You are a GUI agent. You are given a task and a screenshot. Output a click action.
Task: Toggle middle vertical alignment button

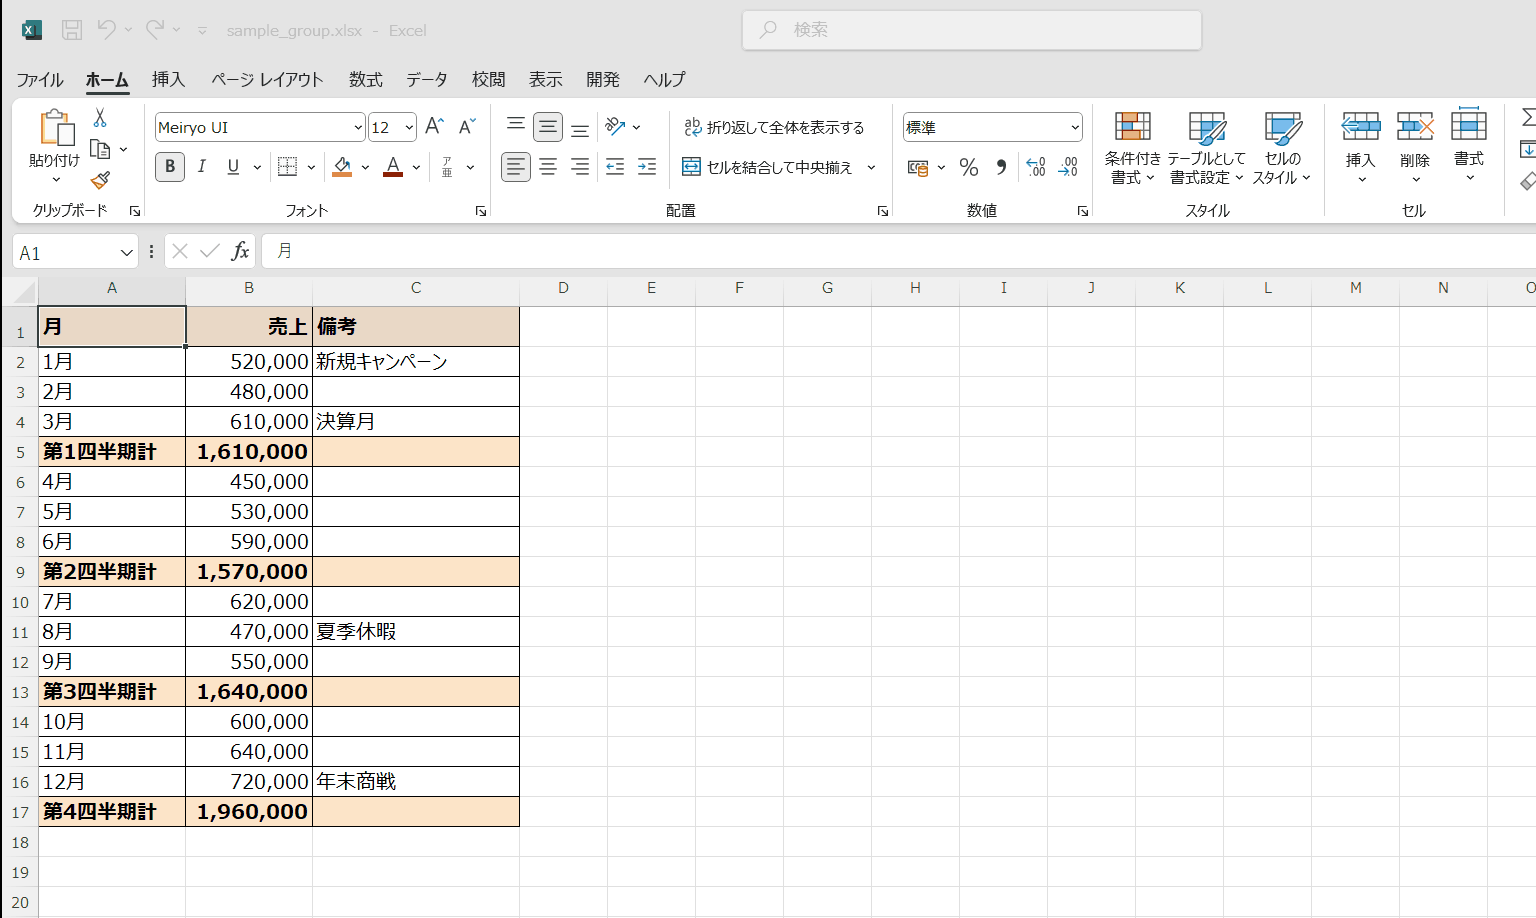[x=548, y=127]
